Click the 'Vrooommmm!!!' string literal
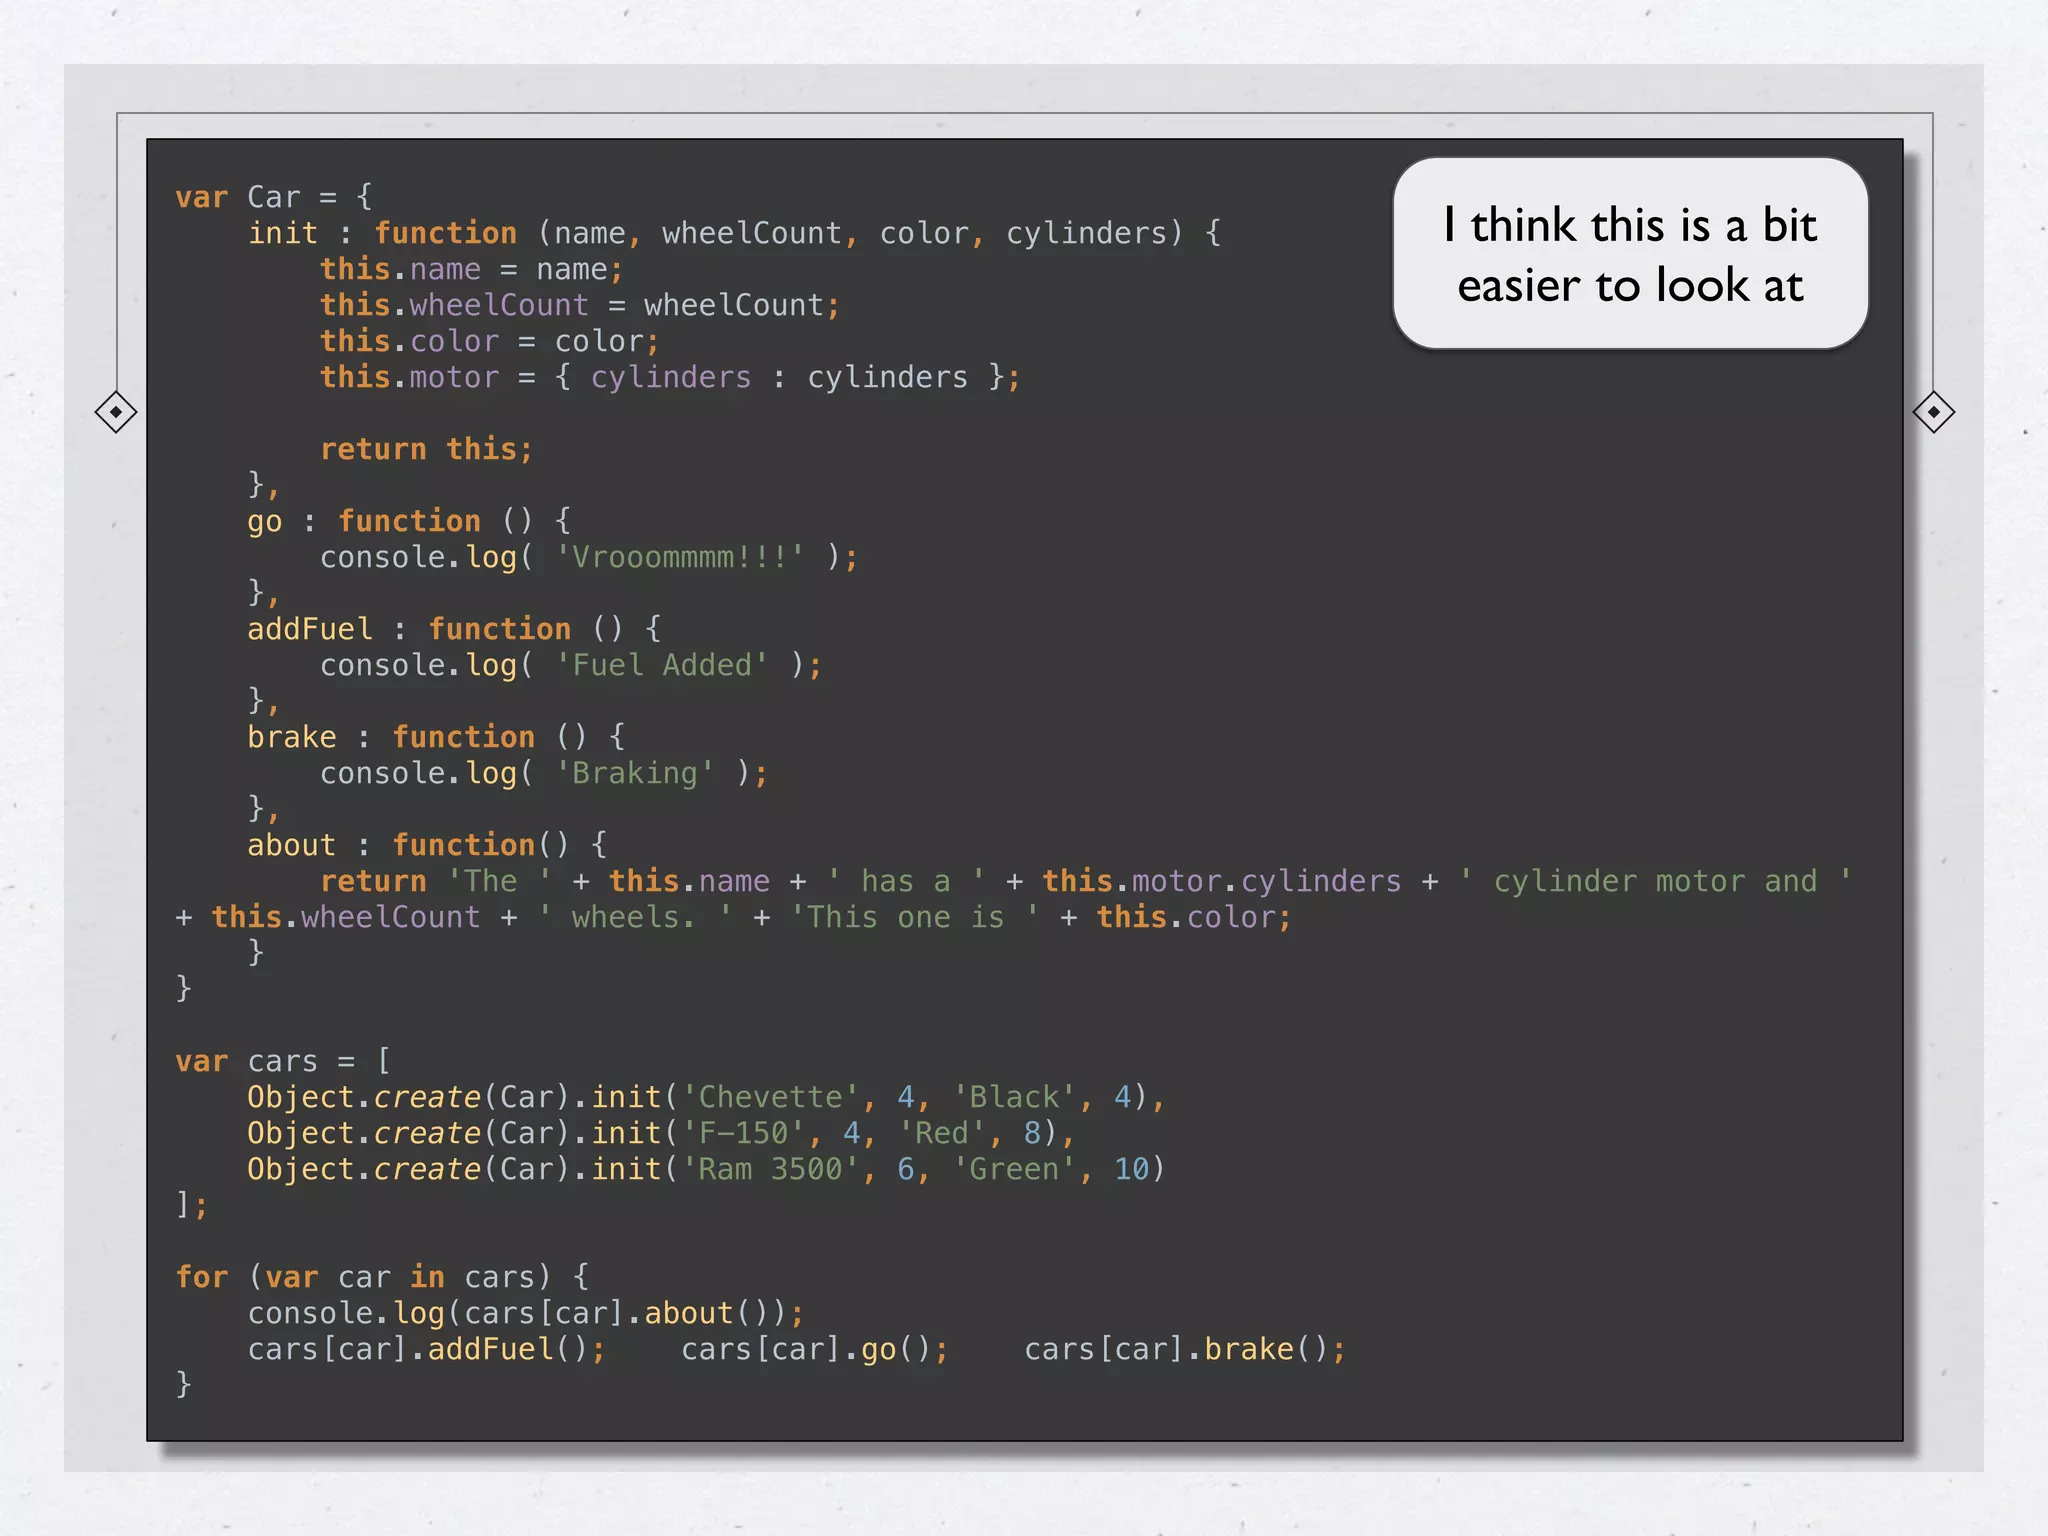The width and height of the screenshot is (2048, 1536). click(680, 557)
